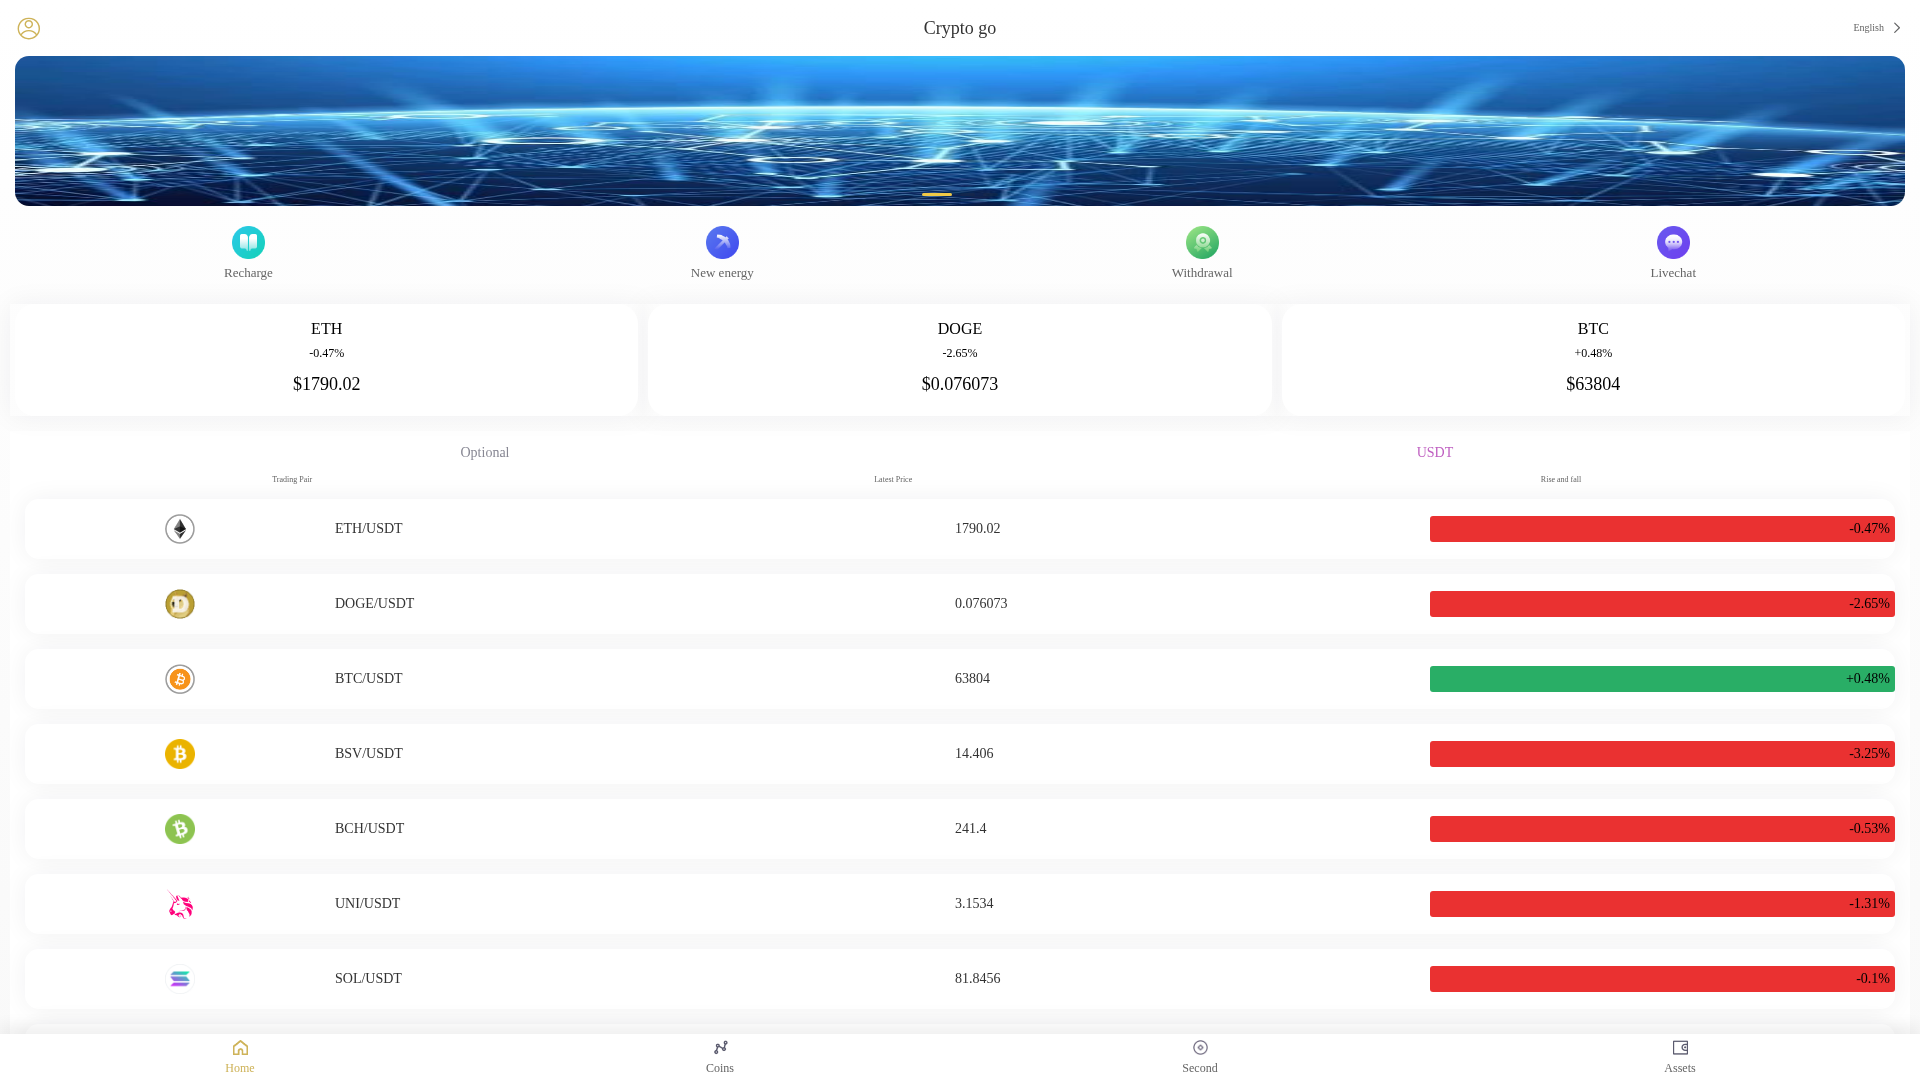Open the New energy icon

click(x=722, y=242)
